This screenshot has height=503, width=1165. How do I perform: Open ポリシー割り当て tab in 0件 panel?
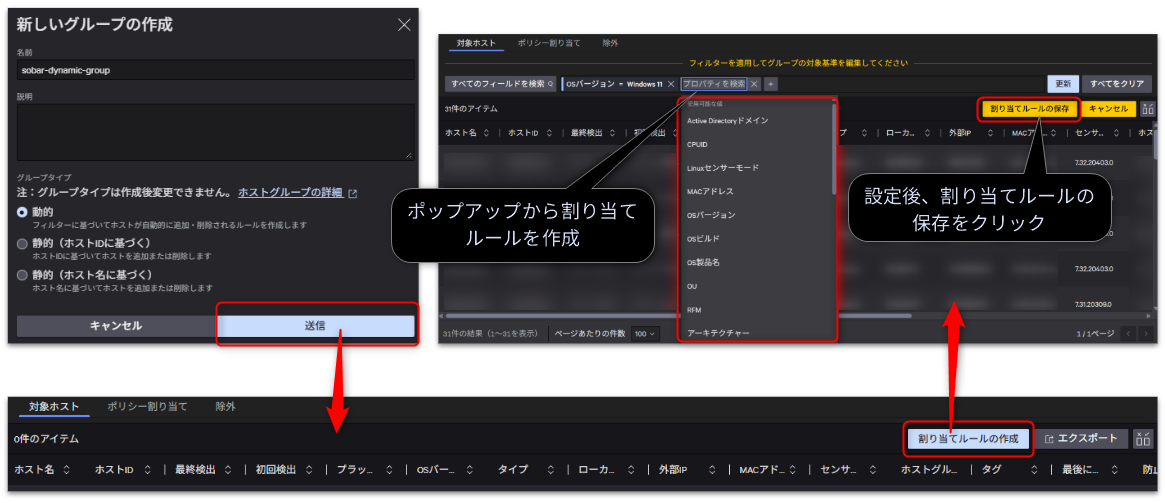point(147,406)
